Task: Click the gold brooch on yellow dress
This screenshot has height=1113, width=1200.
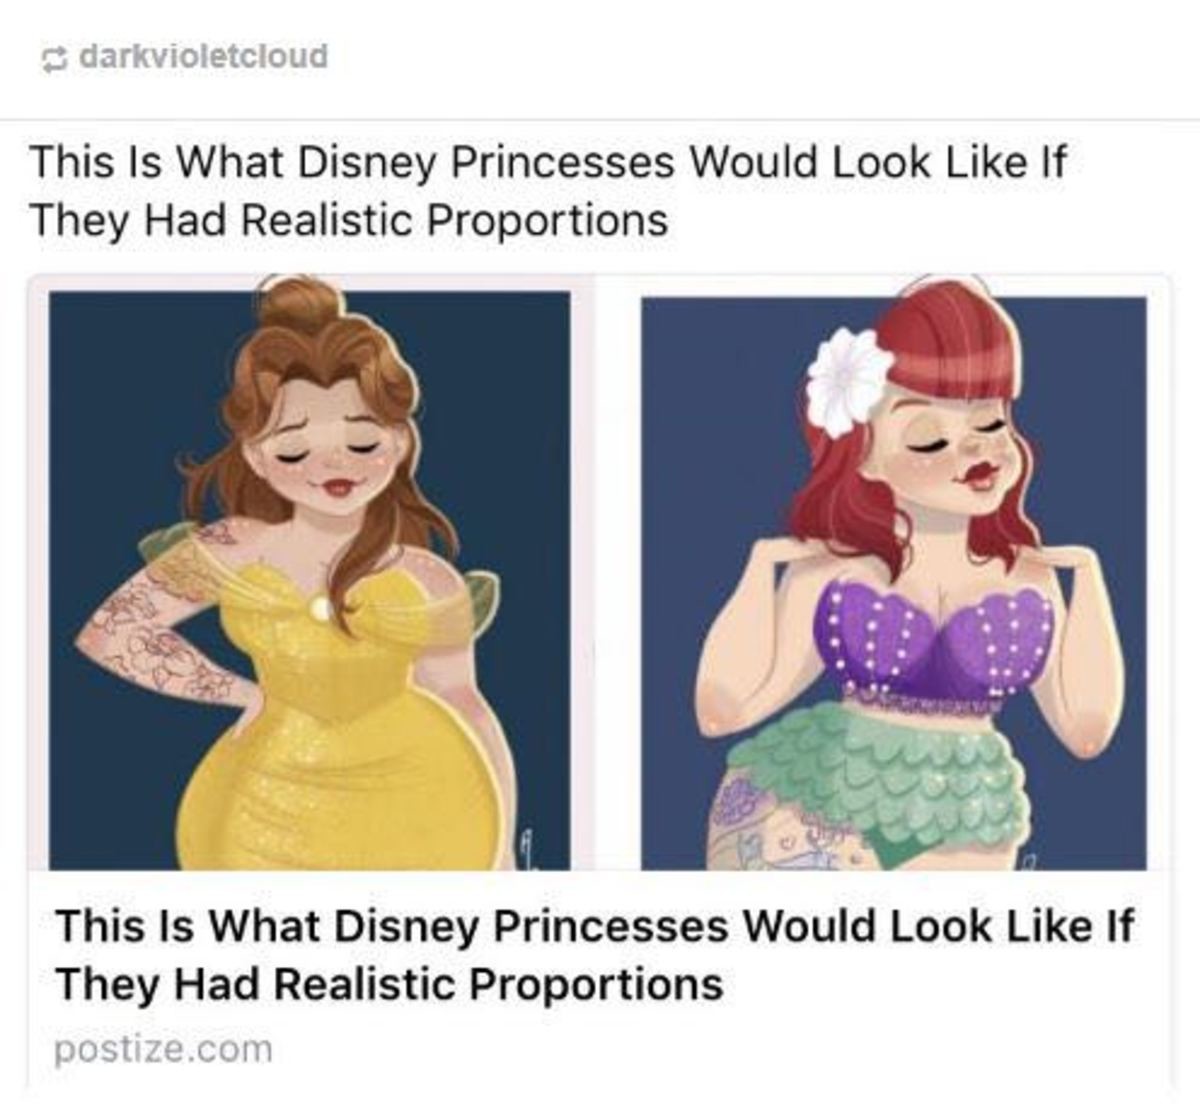Action: pos(320,608)
